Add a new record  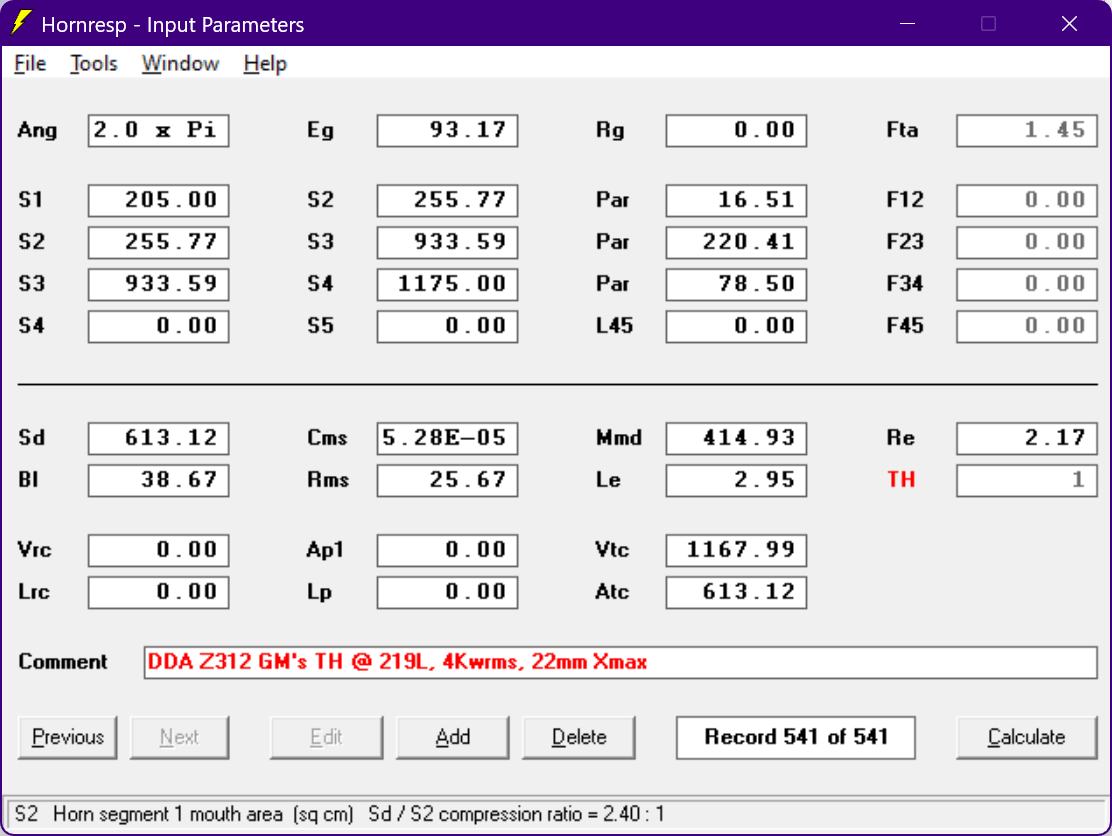pyautogui.click(x=452, y=737)
